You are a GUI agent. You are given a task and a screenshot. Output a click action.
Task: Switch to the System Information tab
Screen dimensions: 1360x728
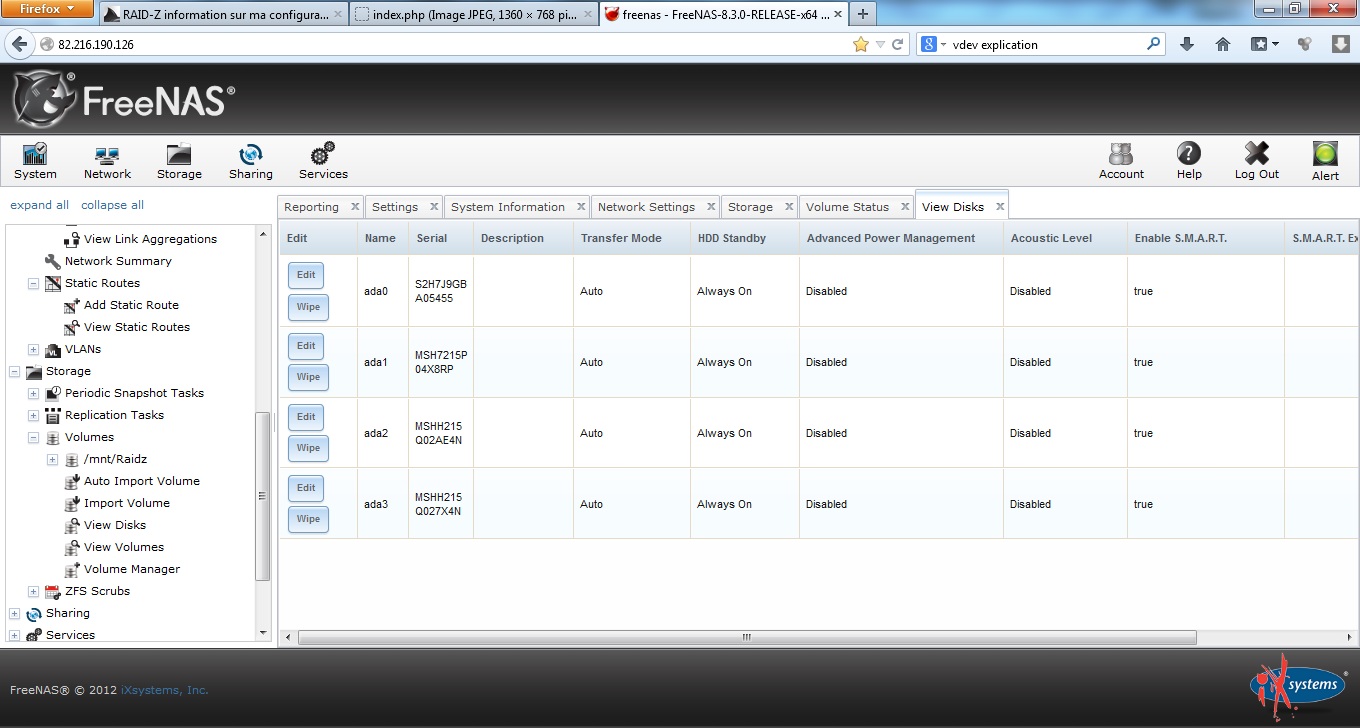click(508, 207)
